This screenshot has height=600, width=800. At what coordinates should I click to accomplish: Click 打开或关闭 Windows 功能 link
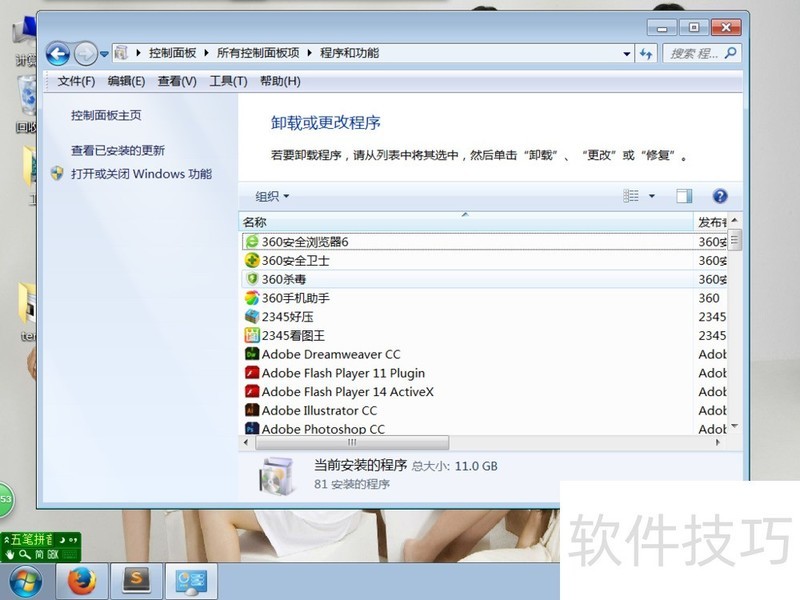pyautogui.click(x=141, y=174)
